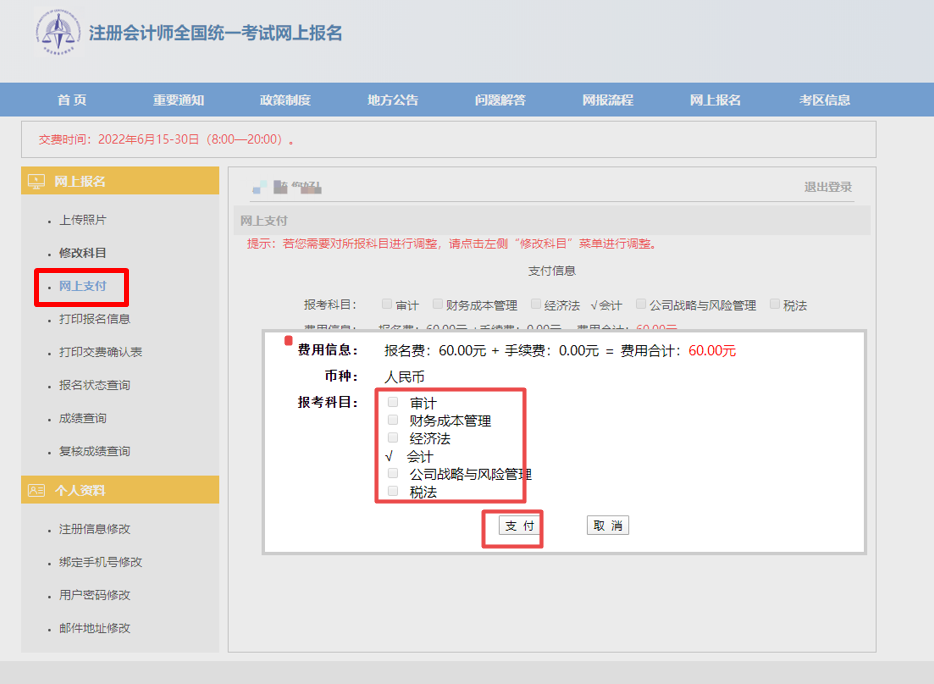The image size is (934, 684).
Task: Click the 网上报名 section monitor icon
Action: [x=37, y=181]
